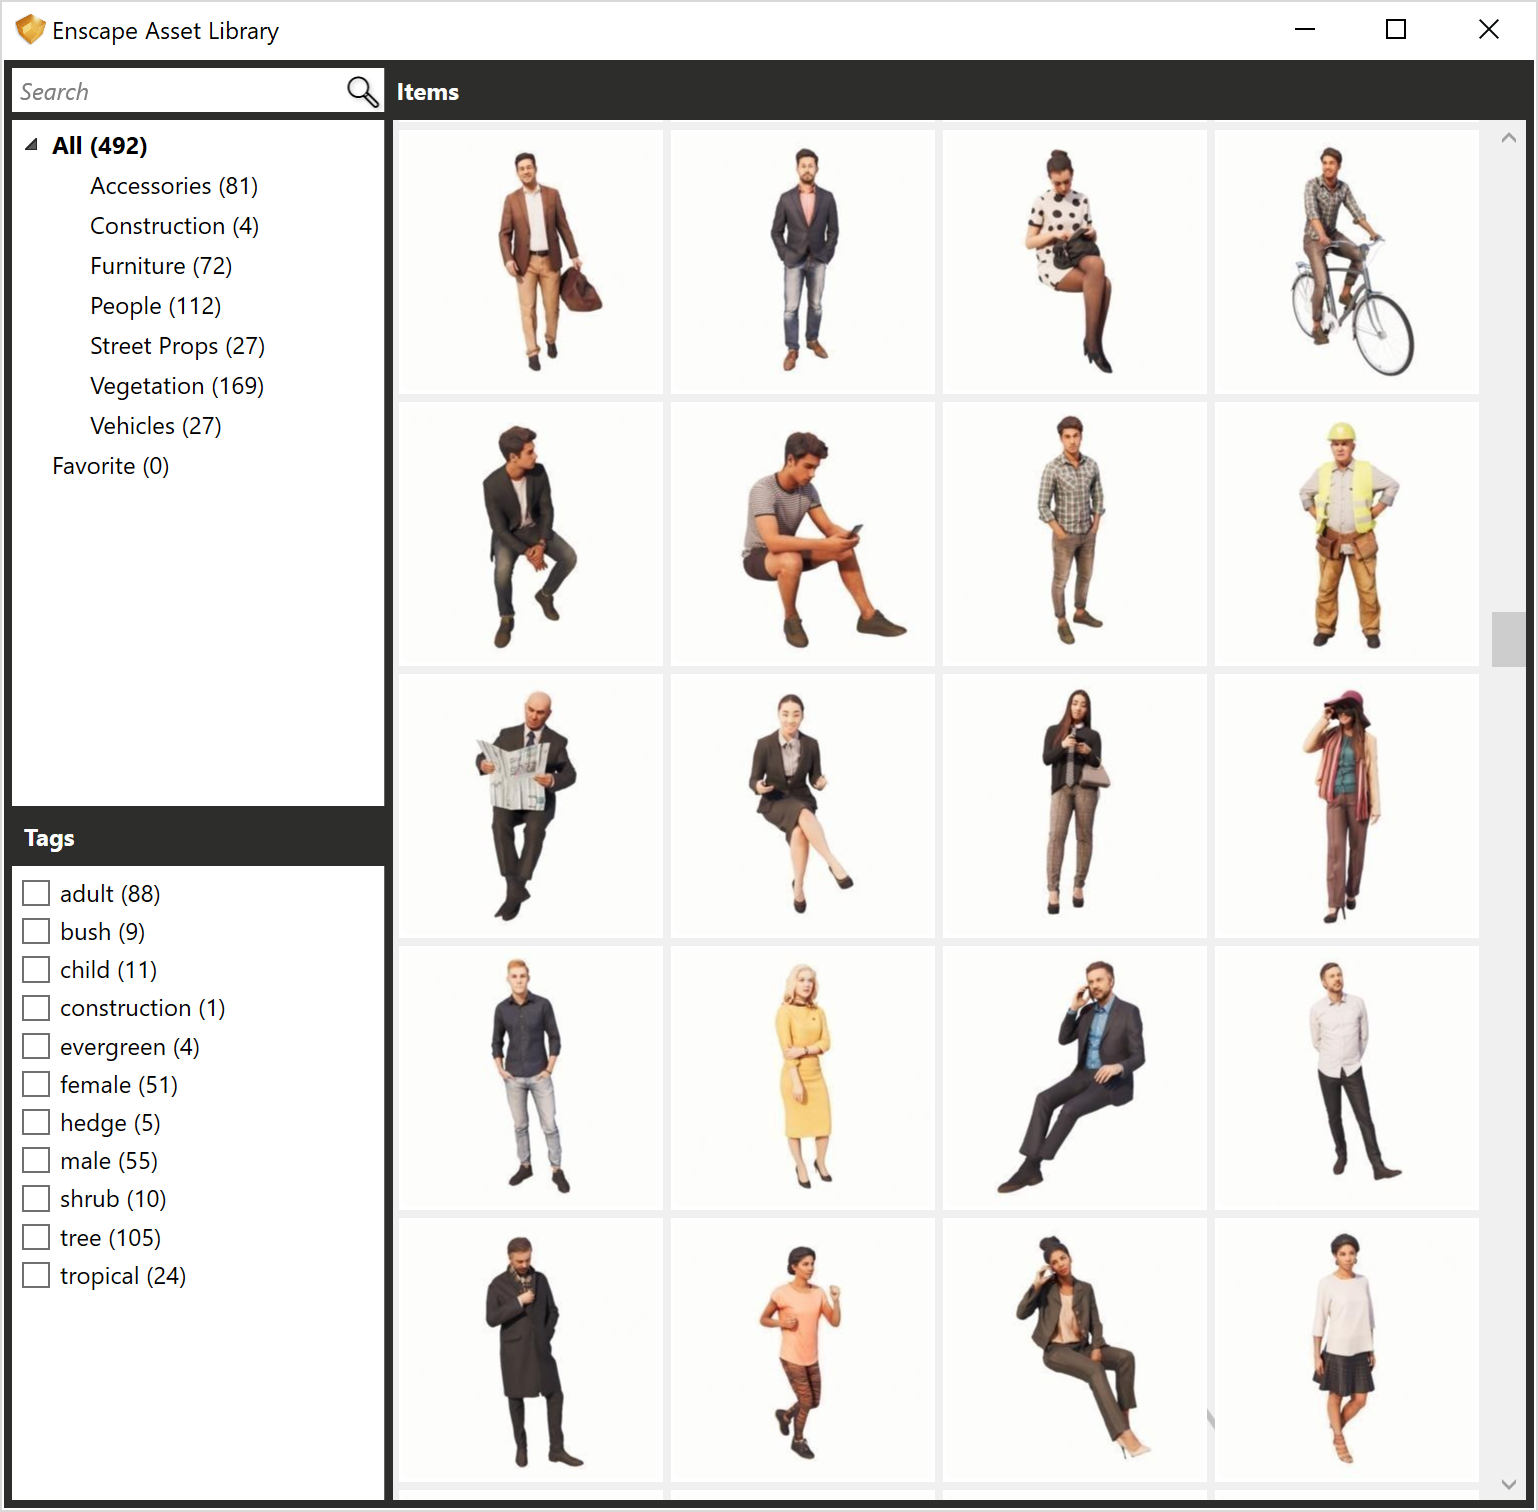1538x1512 pixels.
Task: Open the Favorite assets list
Action: click(x=110, y=465)
